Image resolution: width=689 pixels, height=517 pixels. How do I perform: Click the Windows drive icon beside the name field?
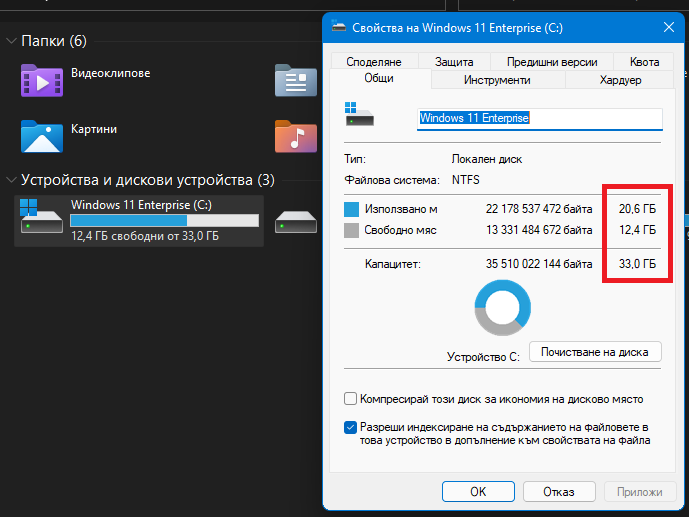pyautogui.click(x=359, y=114)
